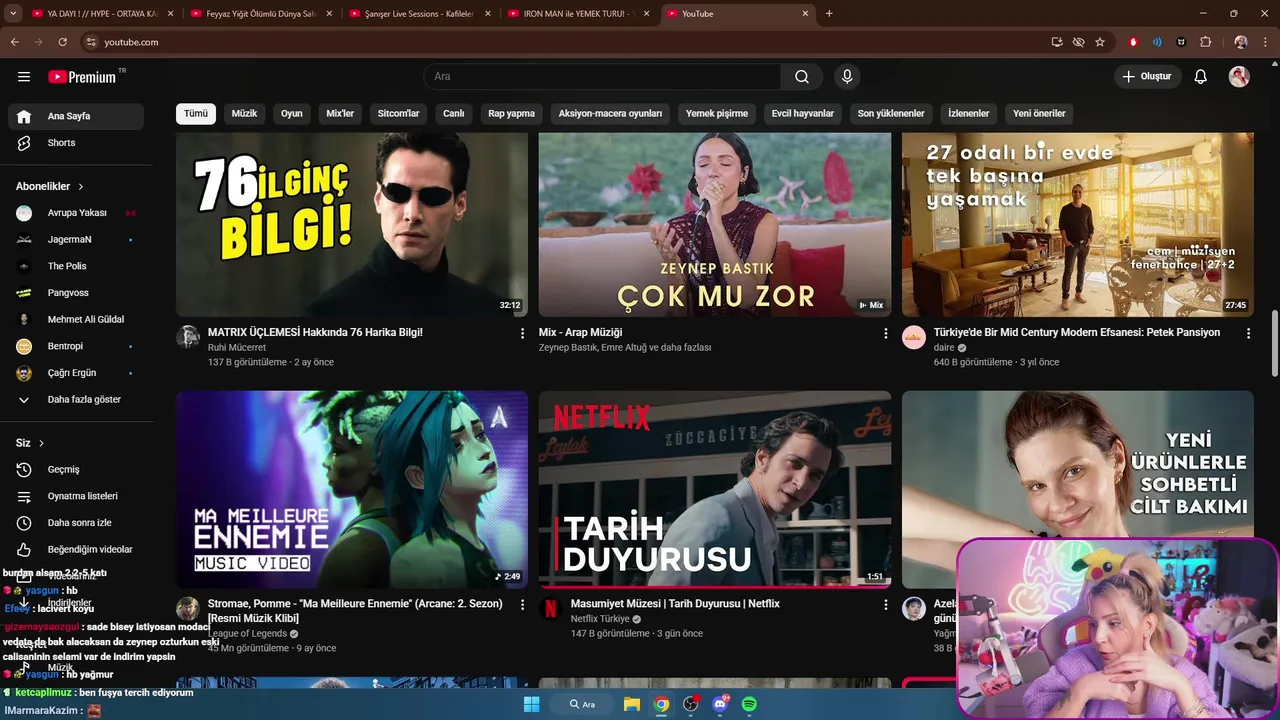The image size is (1280, 720).
Task: Select the Tümü filter chip
Action: pos(196,113)
